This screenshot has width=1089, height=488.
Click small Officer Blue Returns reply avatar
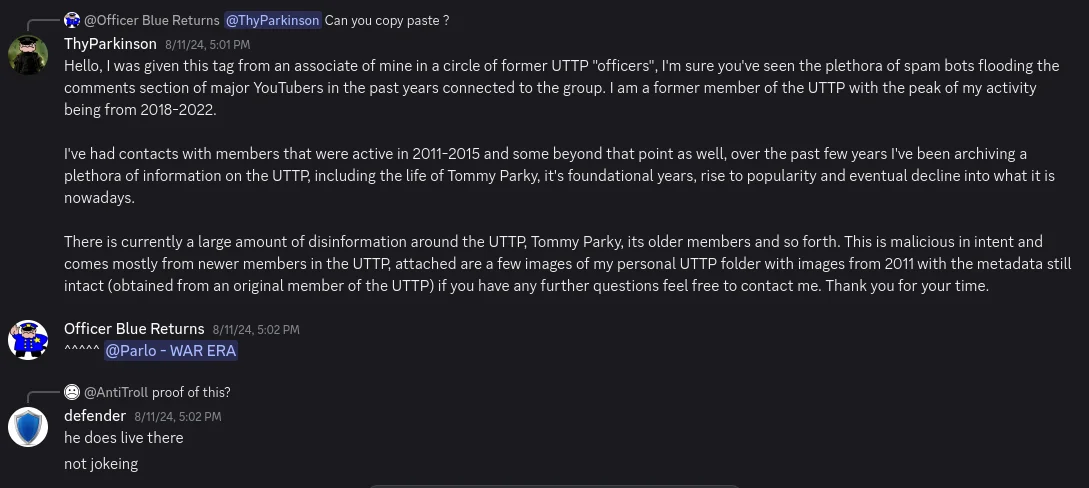(x=73, y=20)
